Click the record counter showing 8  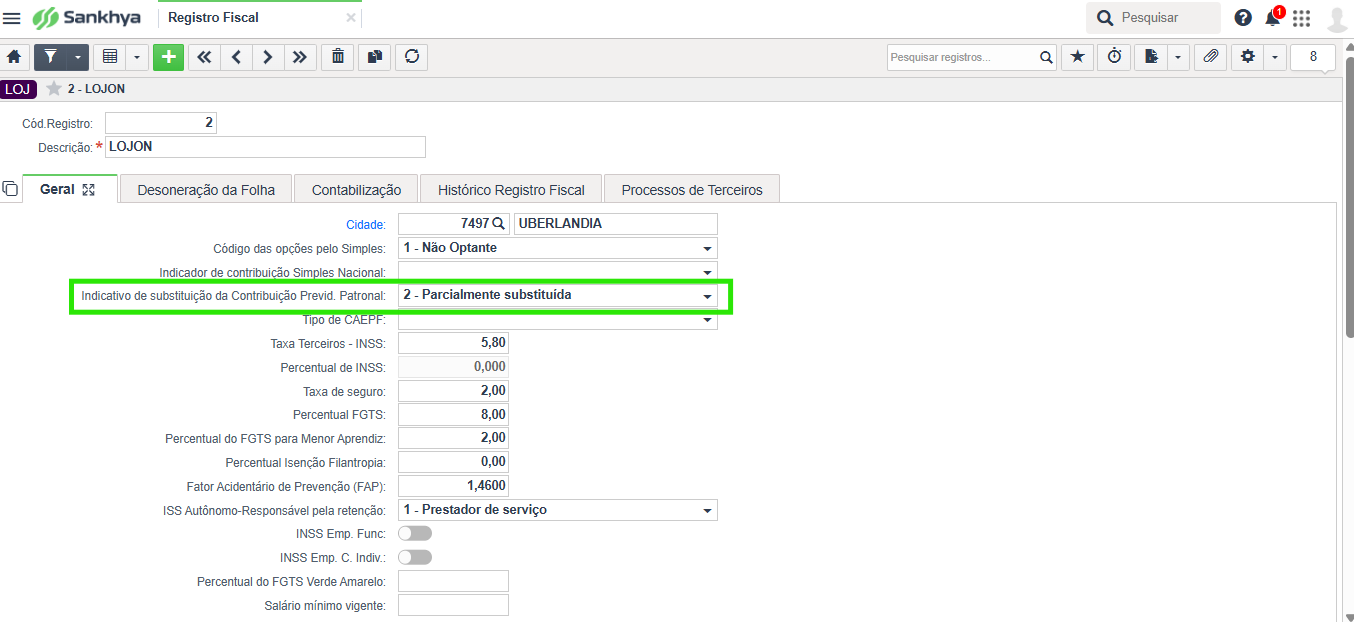point(1313,57)
